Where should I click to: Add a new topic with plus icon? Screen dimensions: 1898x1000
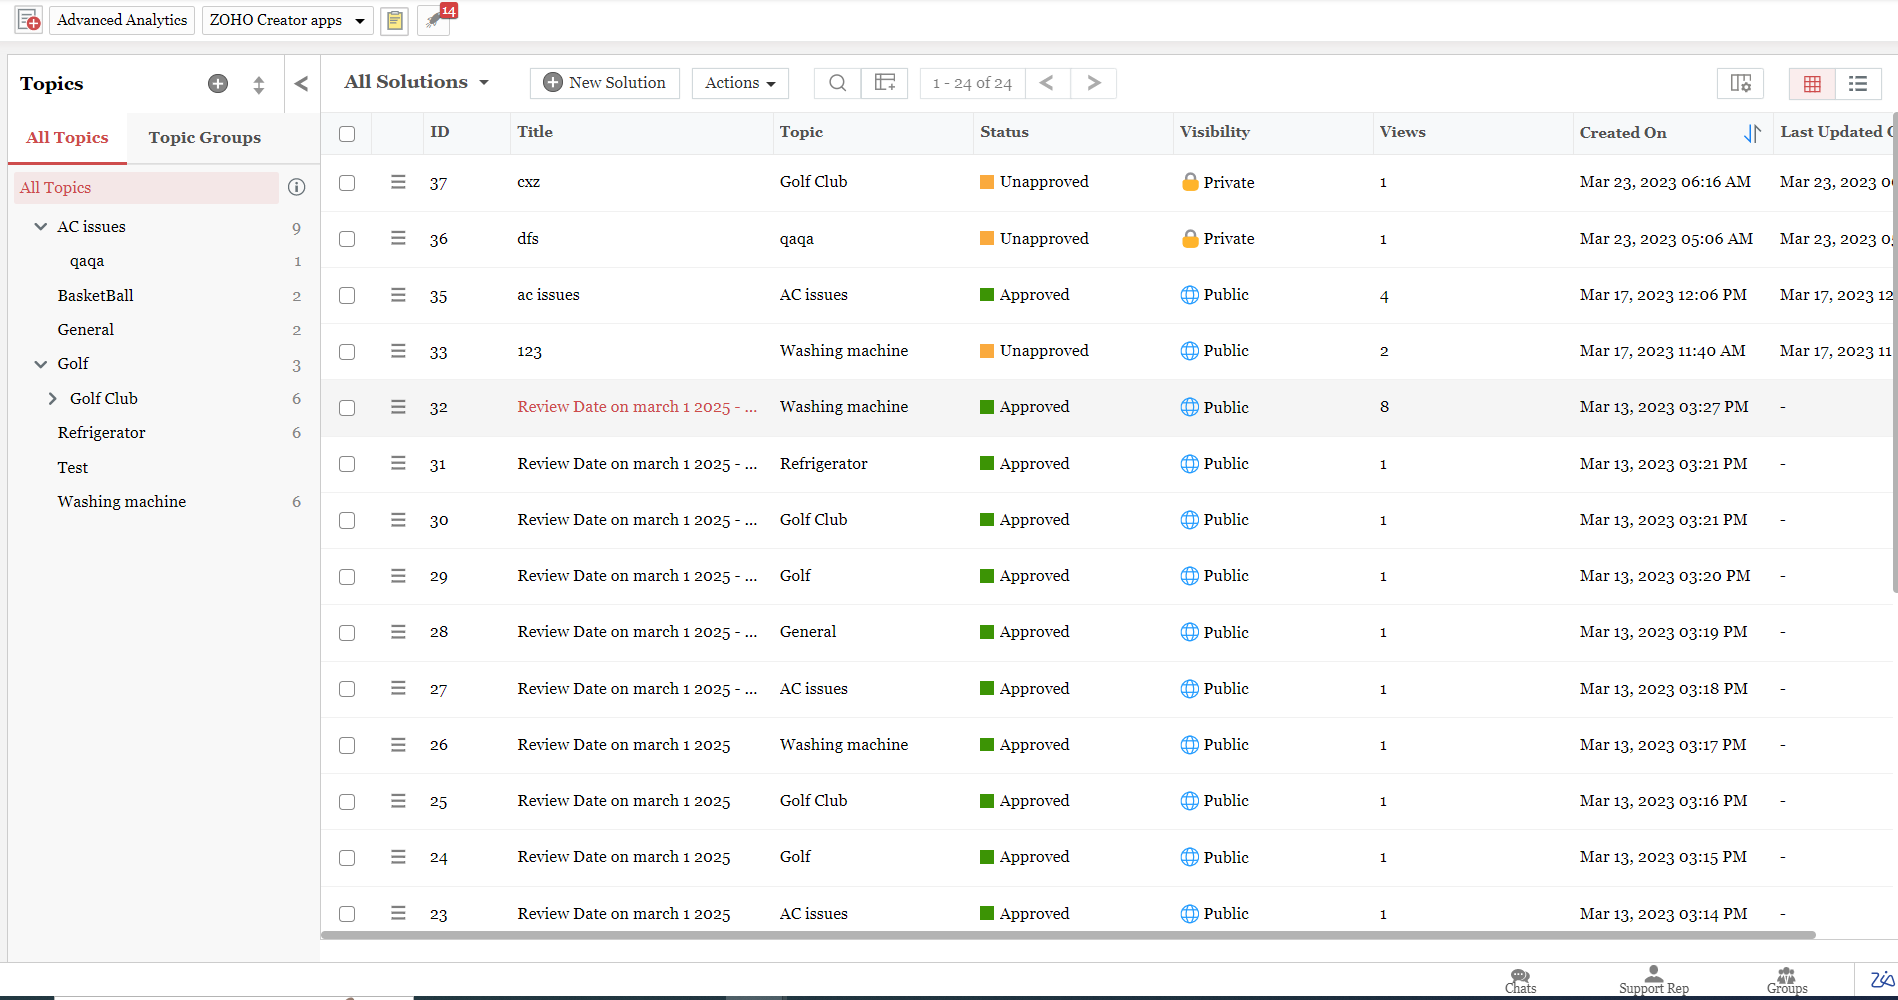point(217,84)
